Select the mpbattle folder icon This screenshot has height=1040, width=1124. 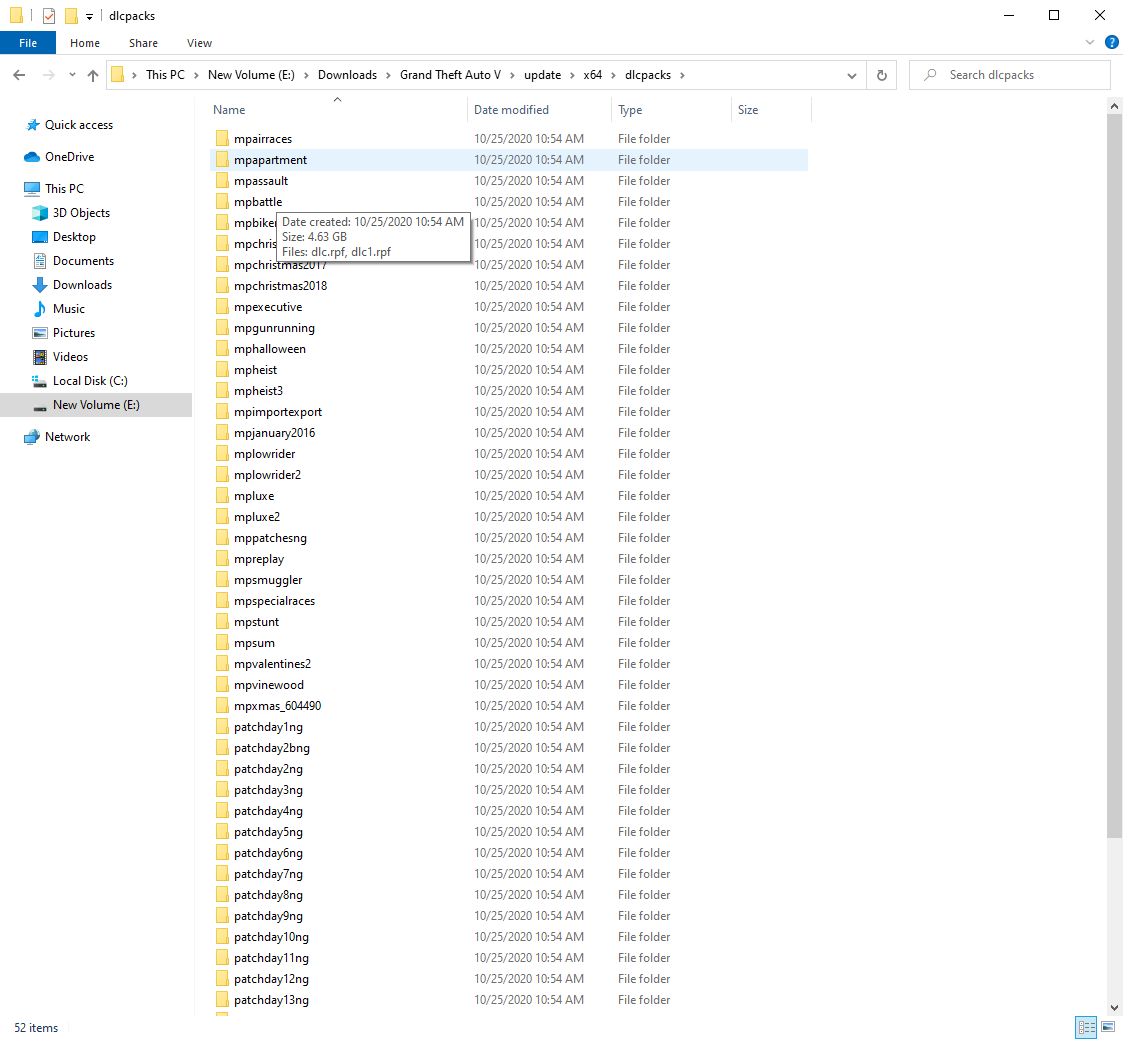click(222, 201)
